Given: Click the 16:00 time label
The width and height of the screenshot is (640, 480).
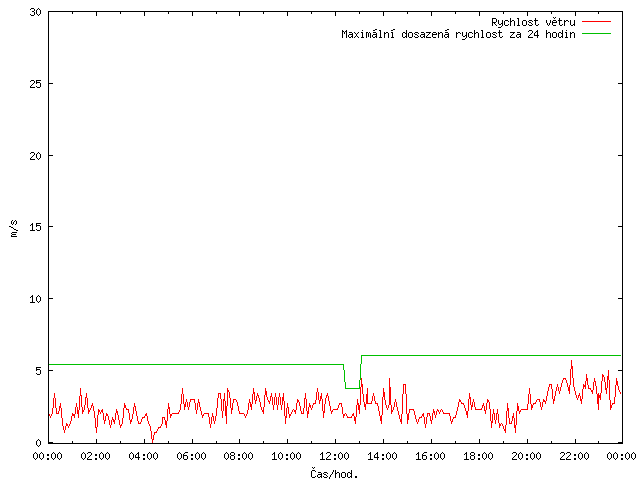Looking at the screenshot, I should 430,456.
